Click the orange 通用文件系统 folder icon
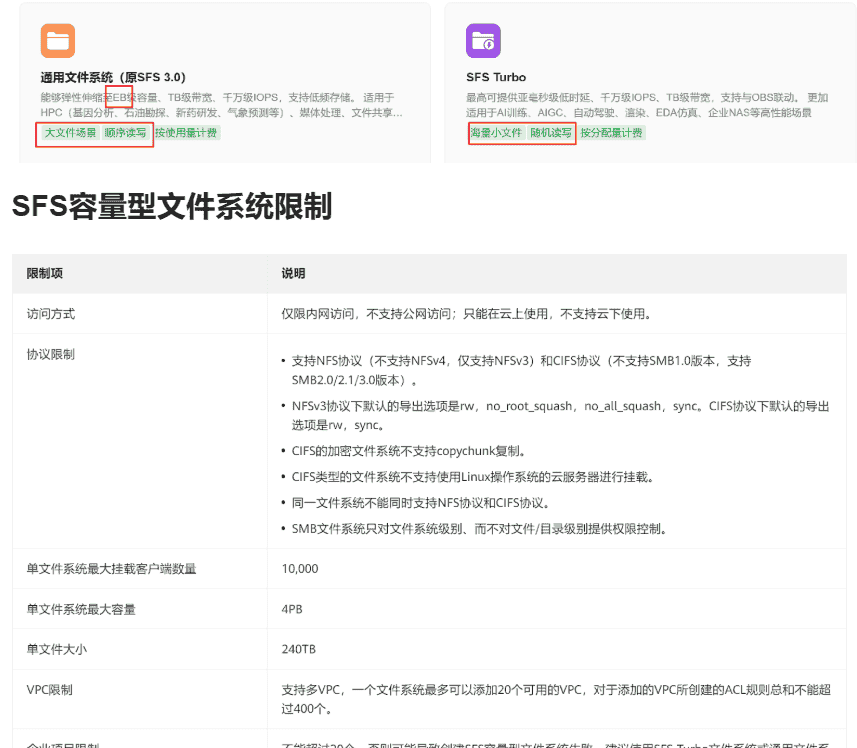The width and height of the screenshot is (857, 748). pos(56,41)
